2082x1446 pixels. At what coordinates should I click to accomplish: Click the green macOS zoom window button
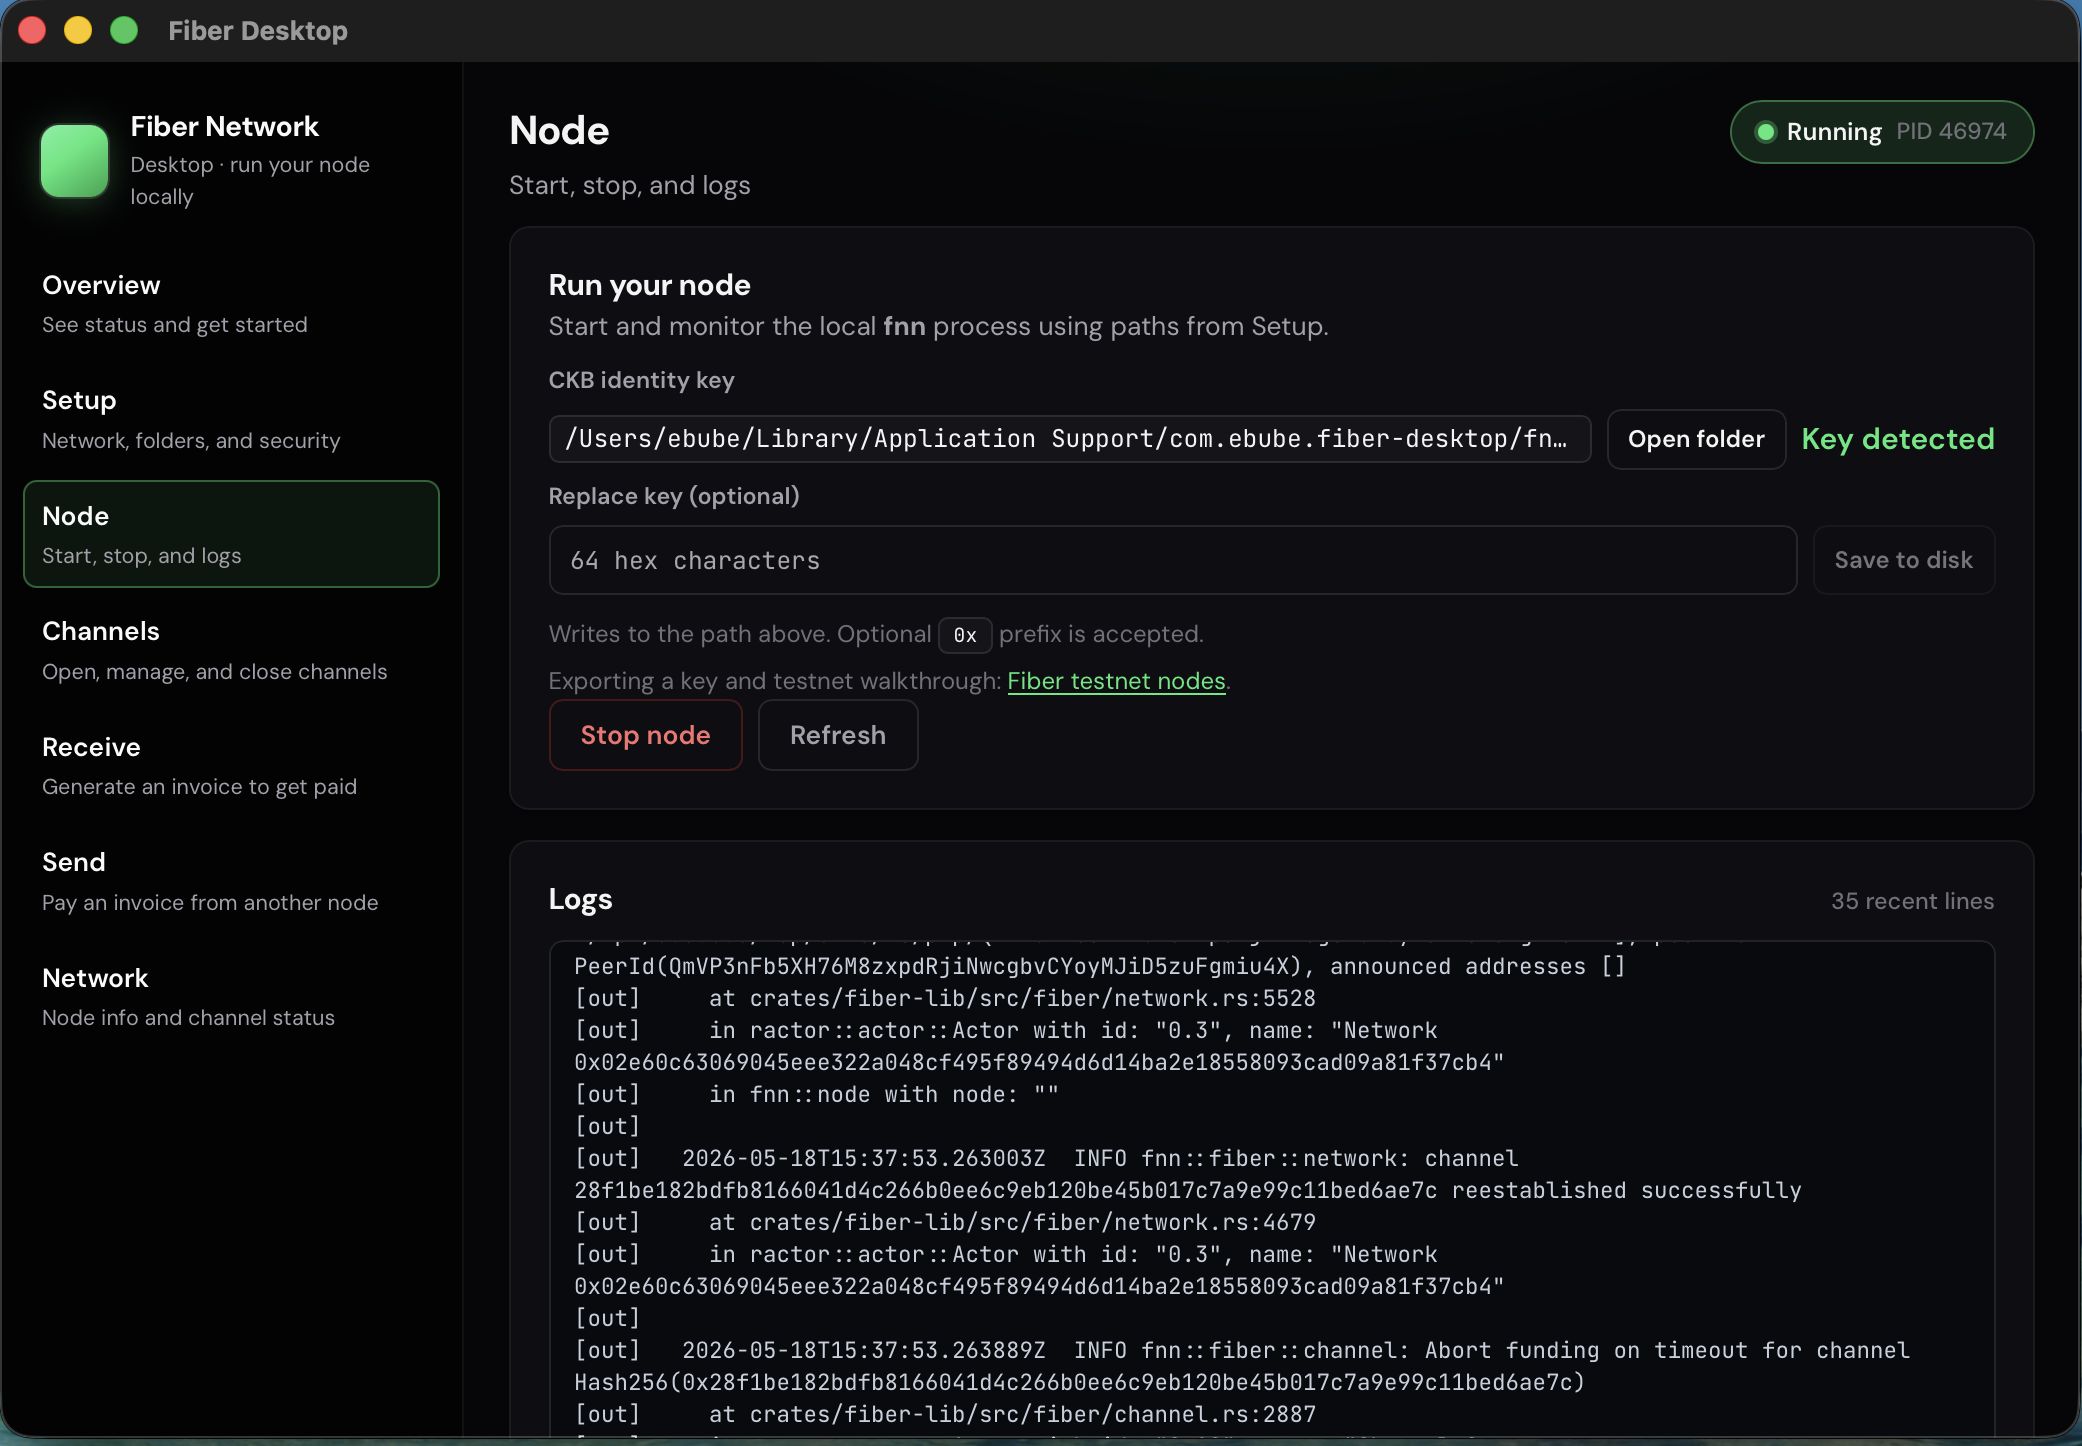pyautogui.click(x=124, y=31)
